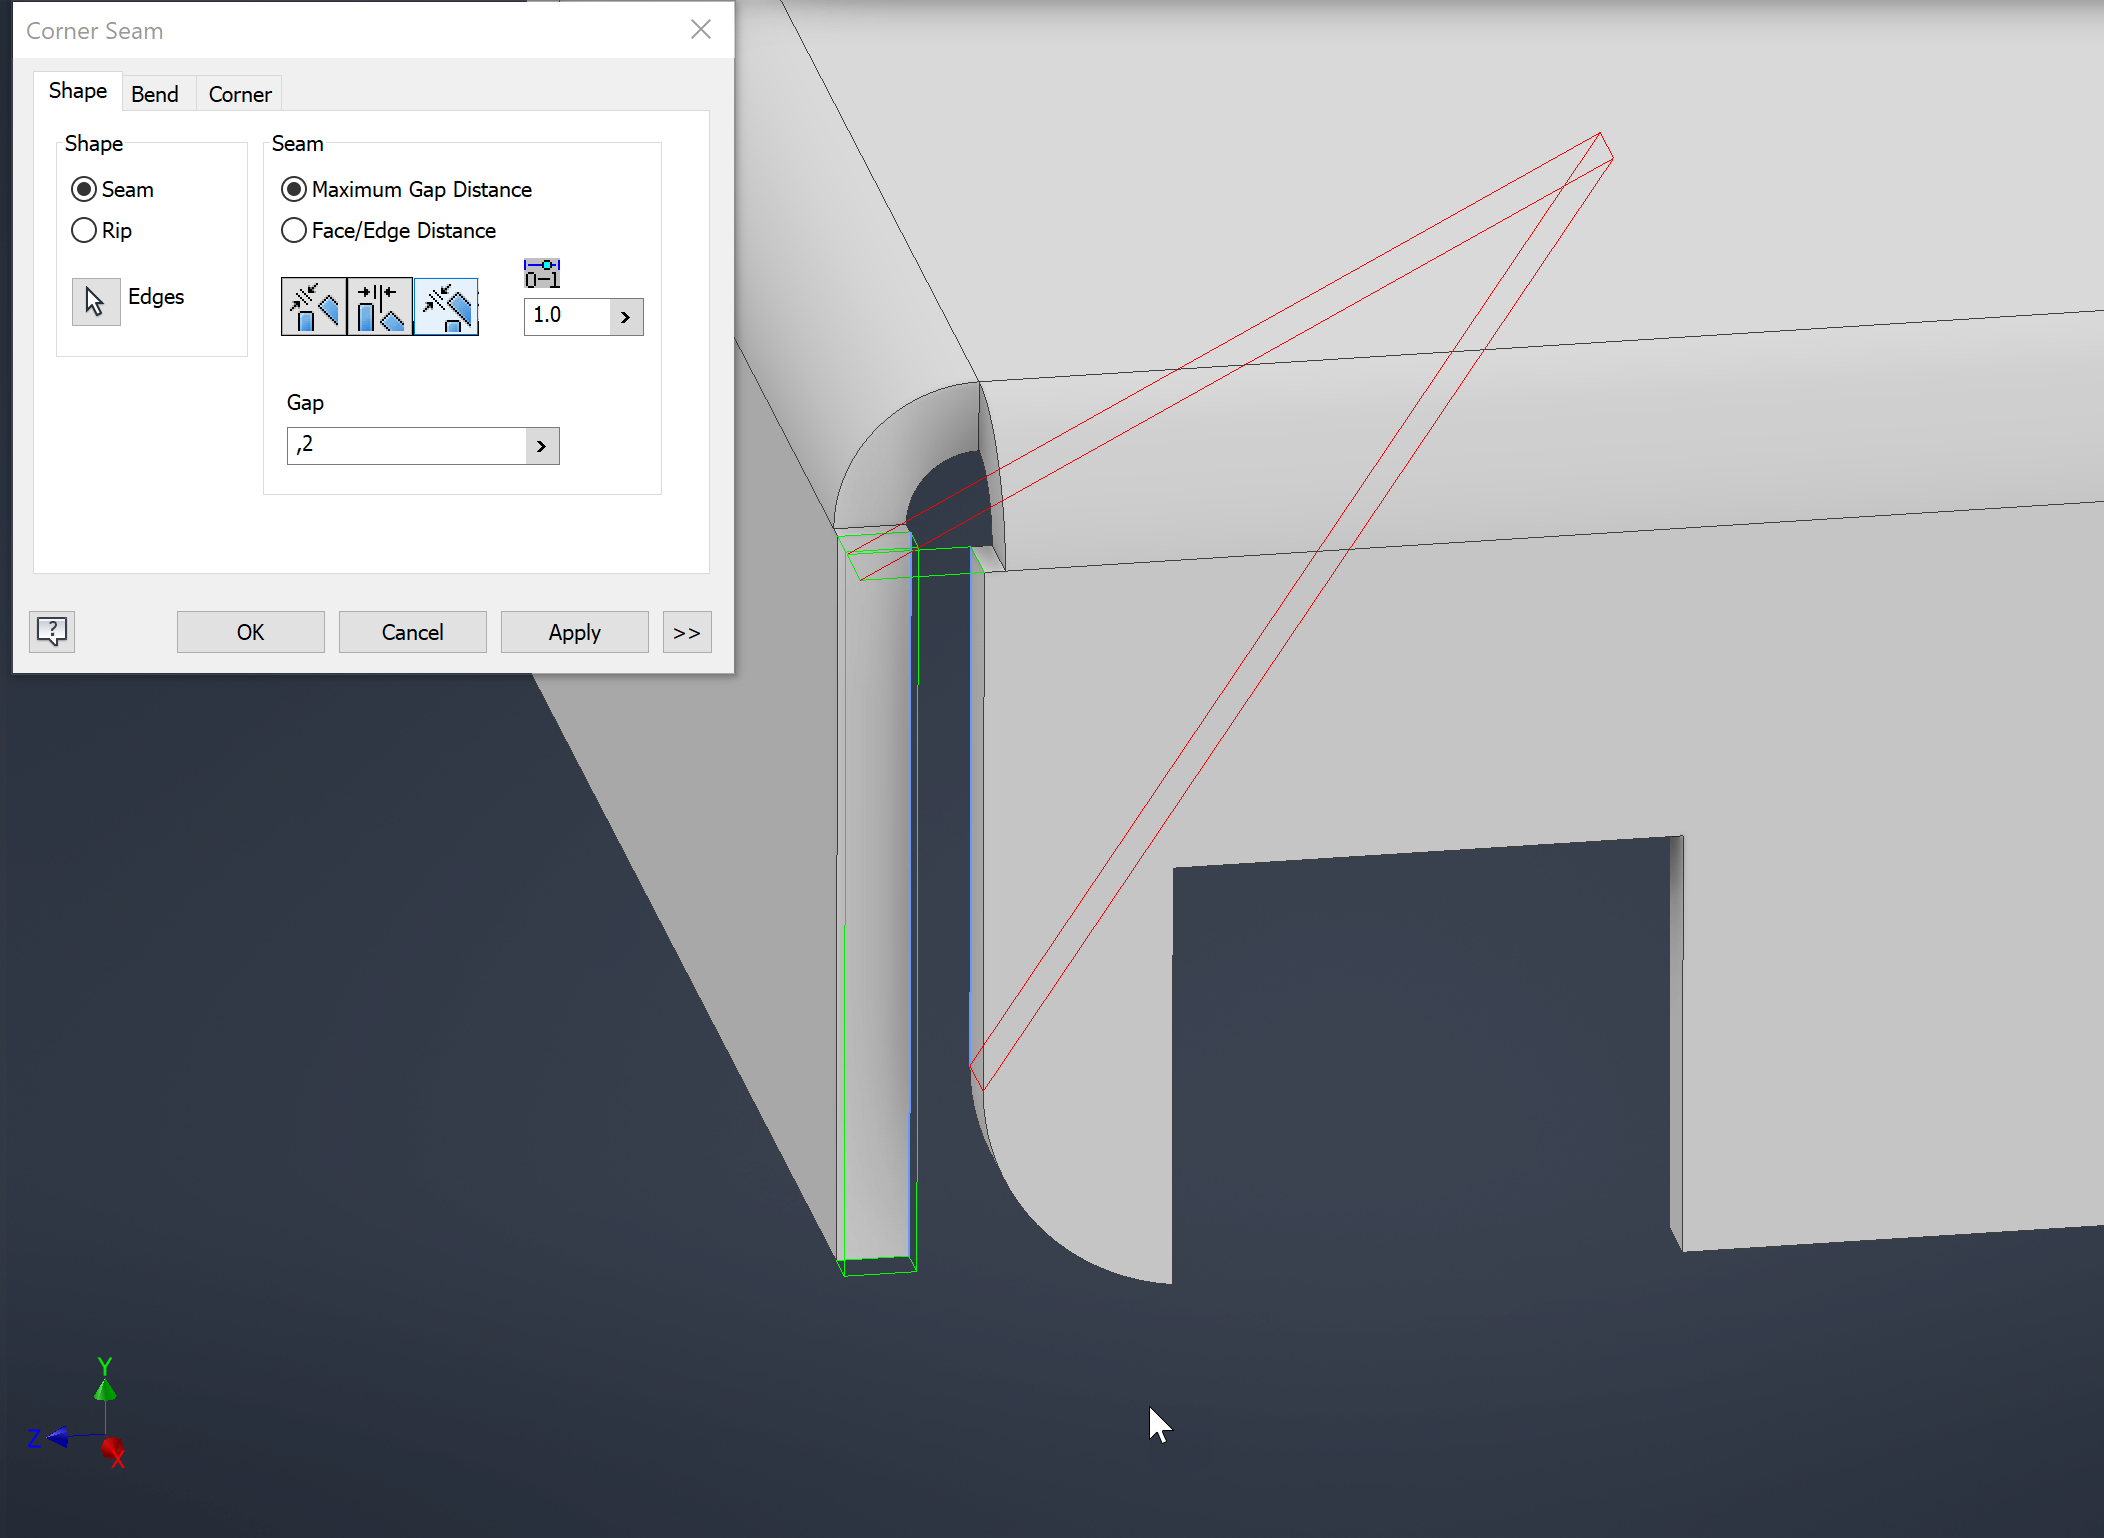Choose Maximum Gap Distance option
Screen dimensions: 2104x1538
[x=294, y=190]
